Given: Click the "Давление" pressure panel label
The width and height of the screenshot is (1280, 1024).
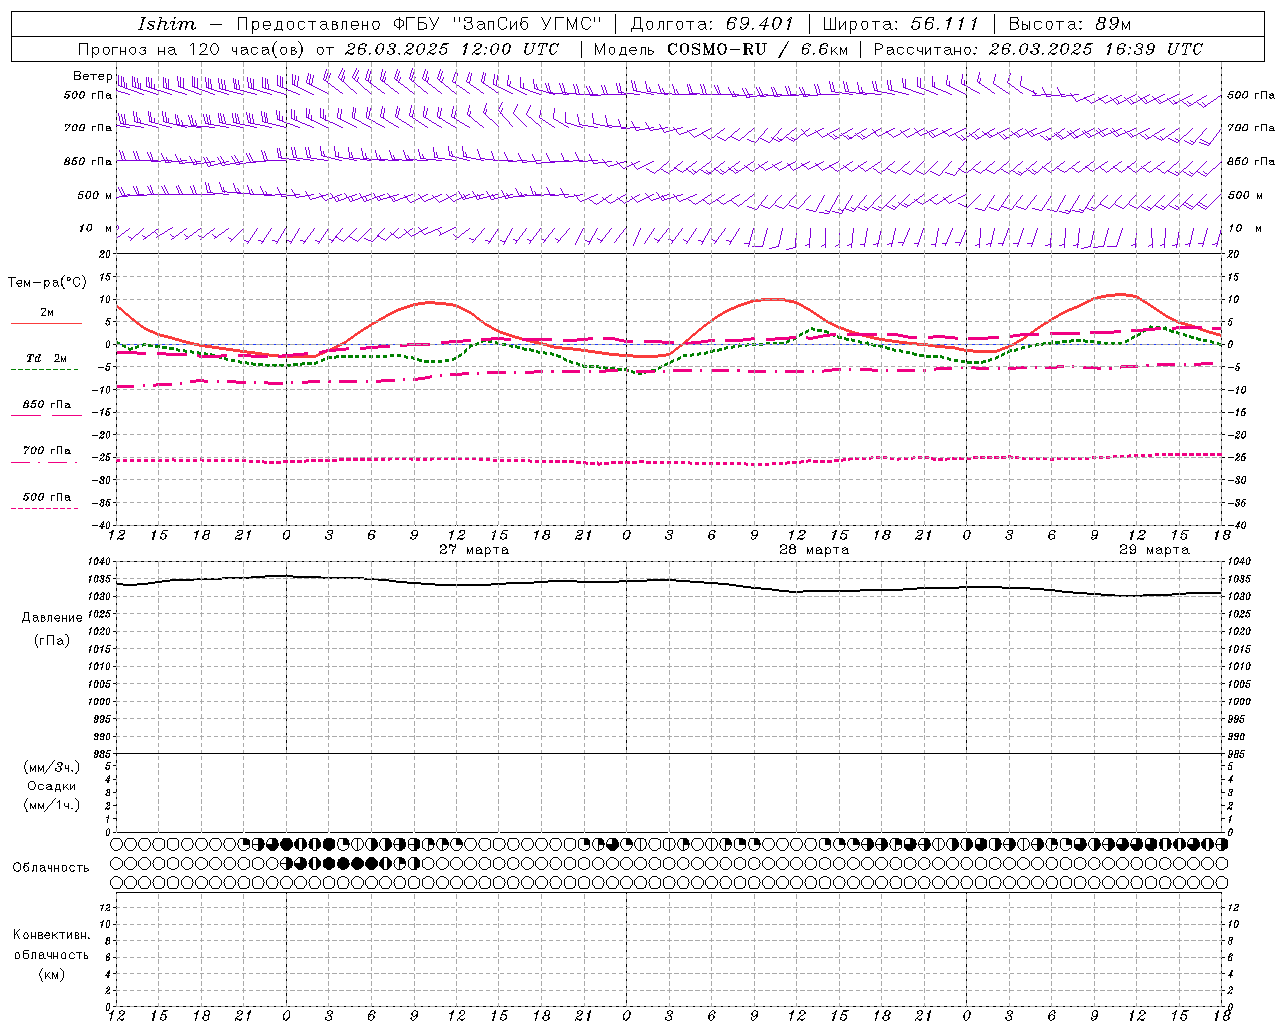Looking at the screenshot, I should tap(52, 618).
